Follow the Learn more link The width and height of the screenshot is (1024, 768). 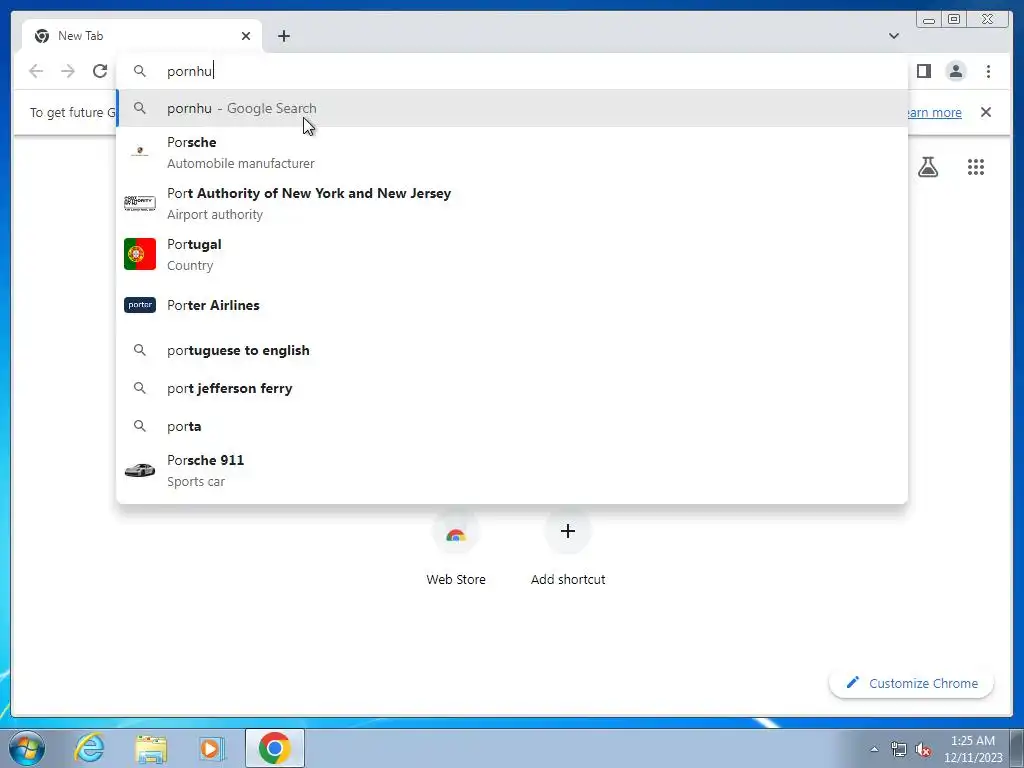933,112
